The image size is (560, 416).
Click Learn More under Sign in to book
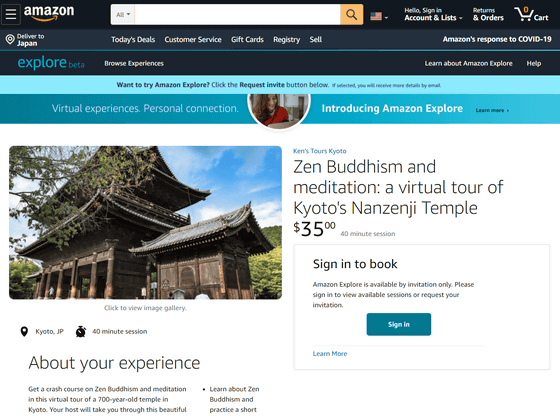pos(330,354)
